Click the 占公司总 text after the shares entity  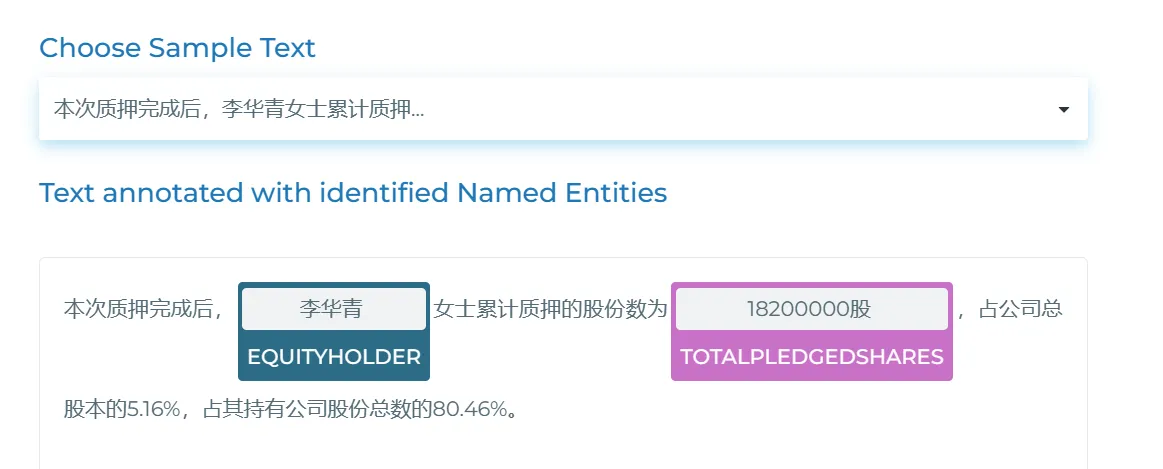point(1020,309)
